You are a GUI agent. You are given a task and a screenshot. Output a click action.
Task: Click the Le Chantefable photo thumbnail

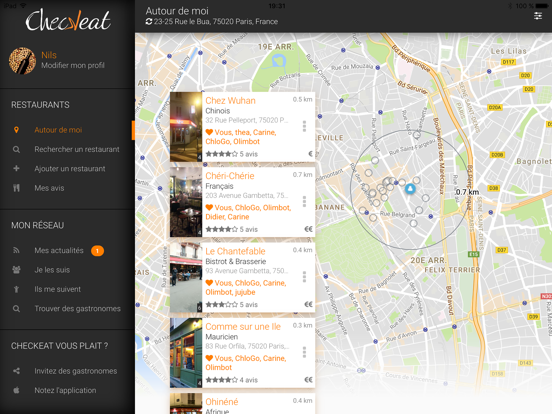coord(186,277)
